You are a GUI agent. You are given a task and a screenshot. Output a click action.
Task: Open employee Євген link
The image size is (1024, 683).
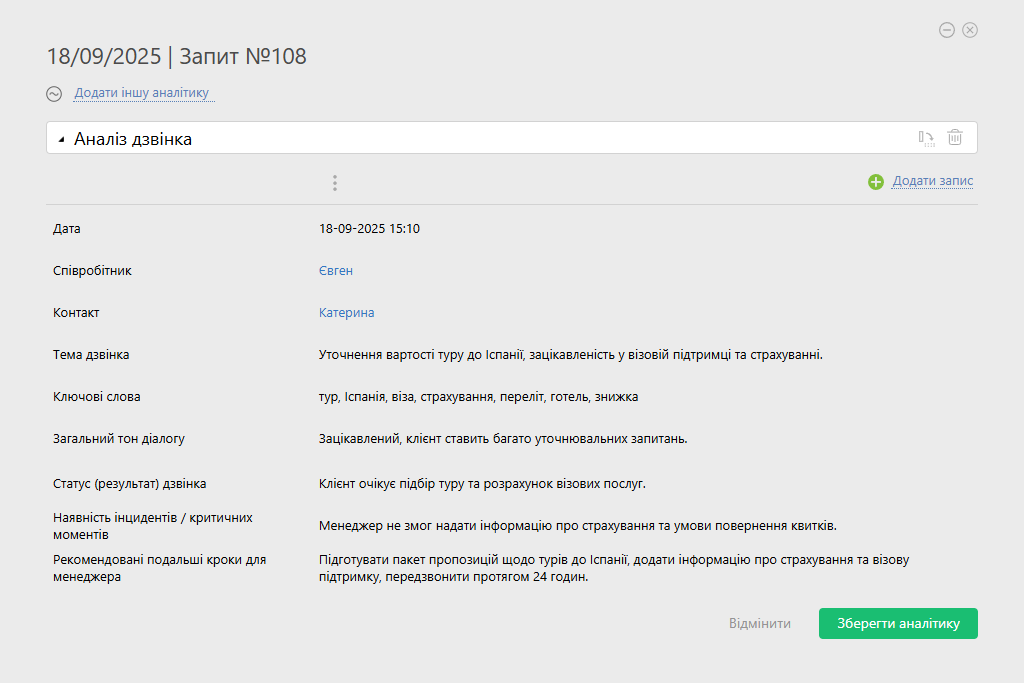pyautogui.click(x=336, y=271)
